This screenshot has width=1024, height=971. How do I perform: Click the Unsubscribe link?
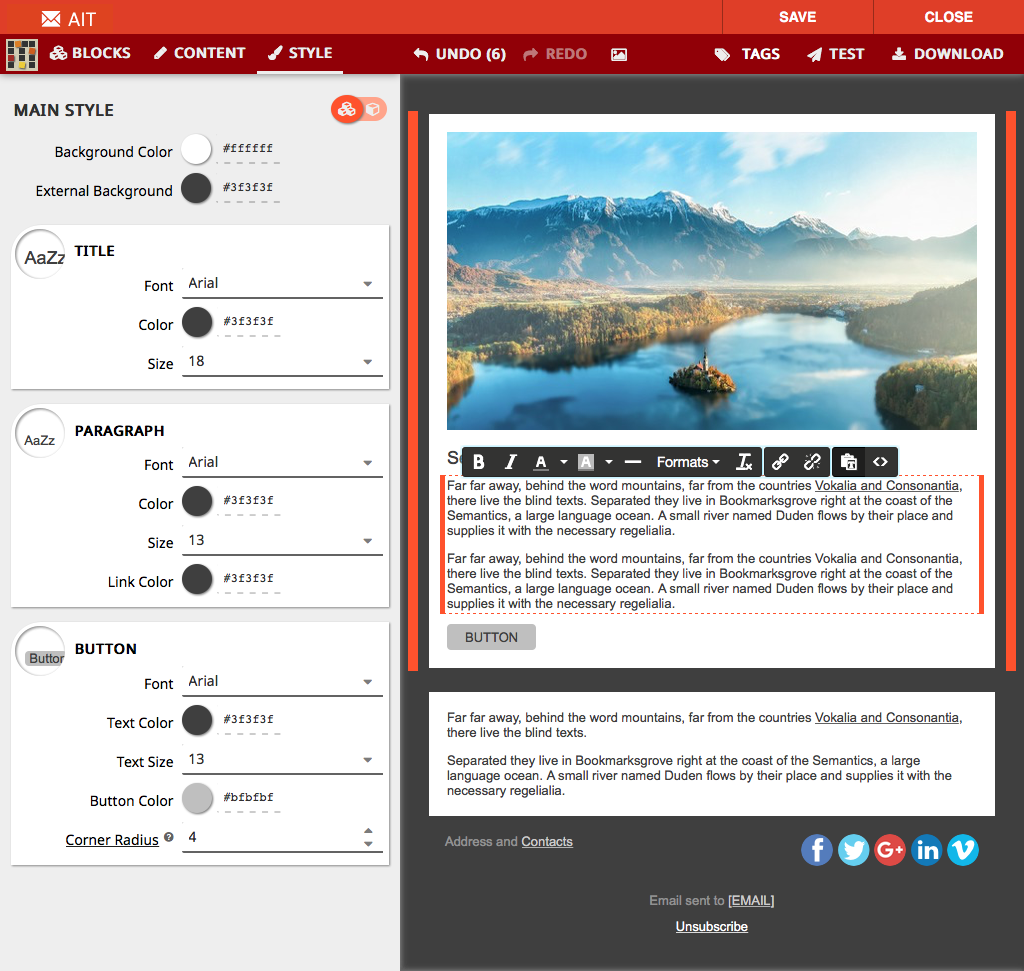coord(711,927)
